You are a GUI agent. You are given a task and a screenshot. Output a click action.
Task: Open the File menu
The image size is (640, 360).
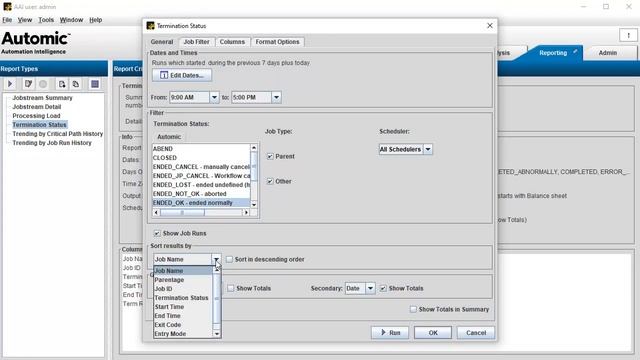(x=7, y=20)
